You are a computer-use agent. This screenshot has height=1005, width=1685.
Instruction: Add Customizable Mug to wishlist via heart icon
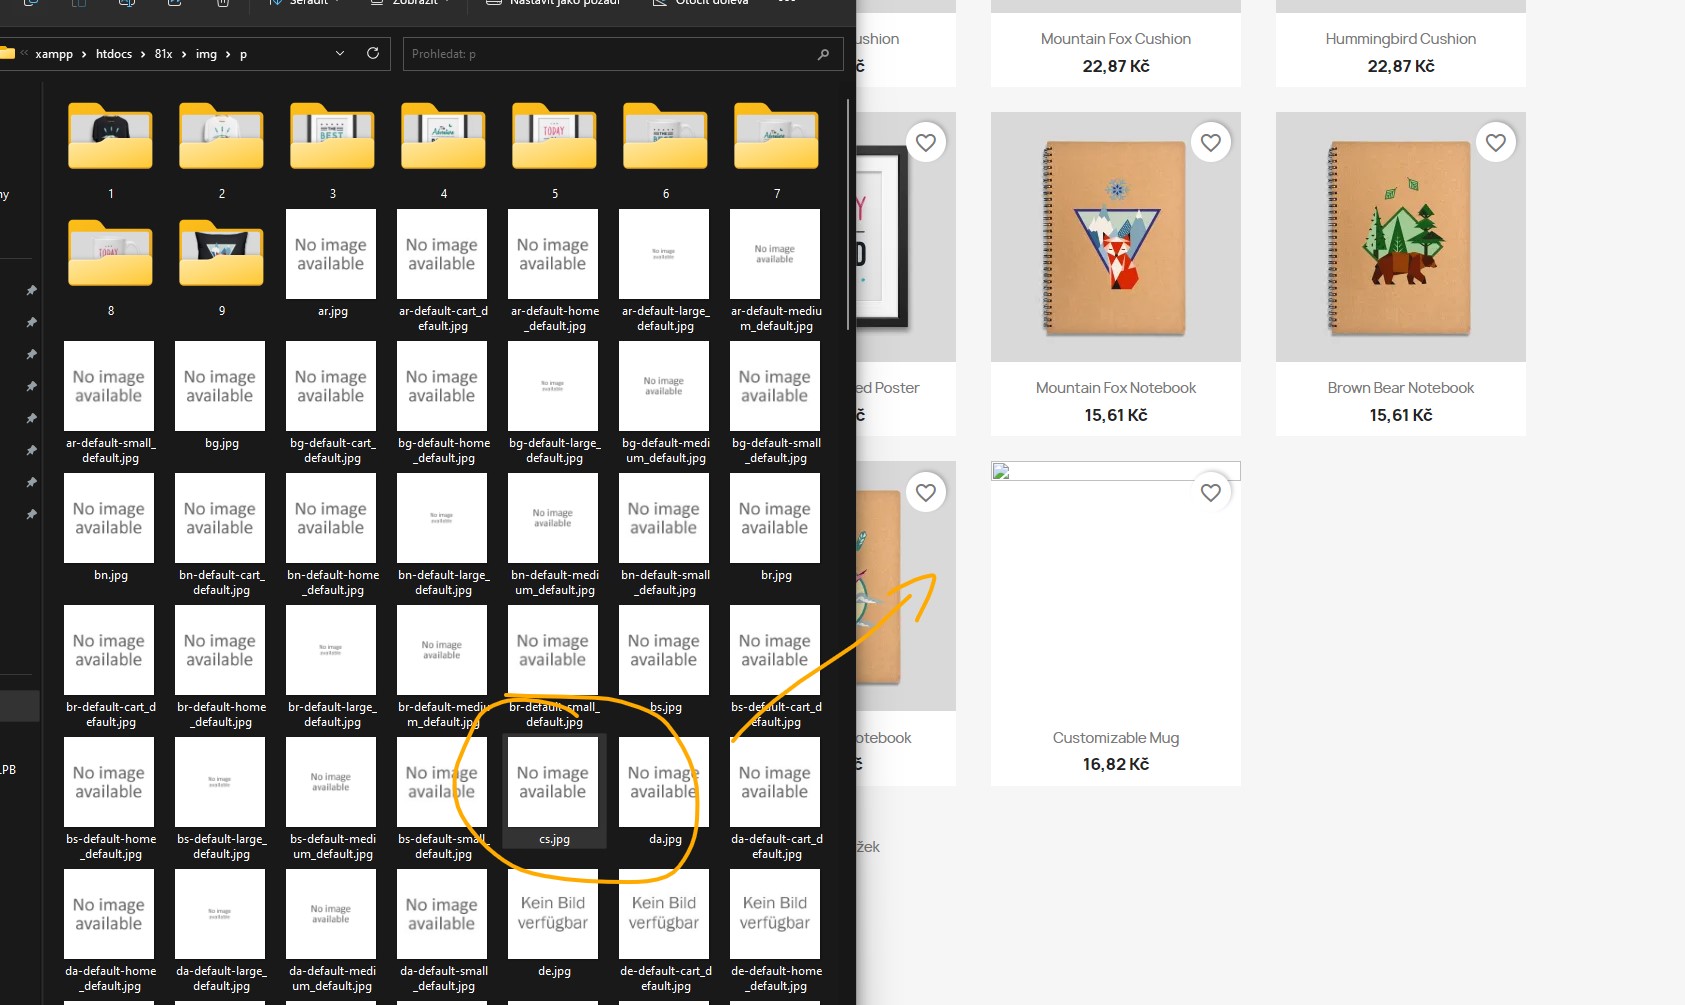pyautogui.click(x=1210, y=491)
